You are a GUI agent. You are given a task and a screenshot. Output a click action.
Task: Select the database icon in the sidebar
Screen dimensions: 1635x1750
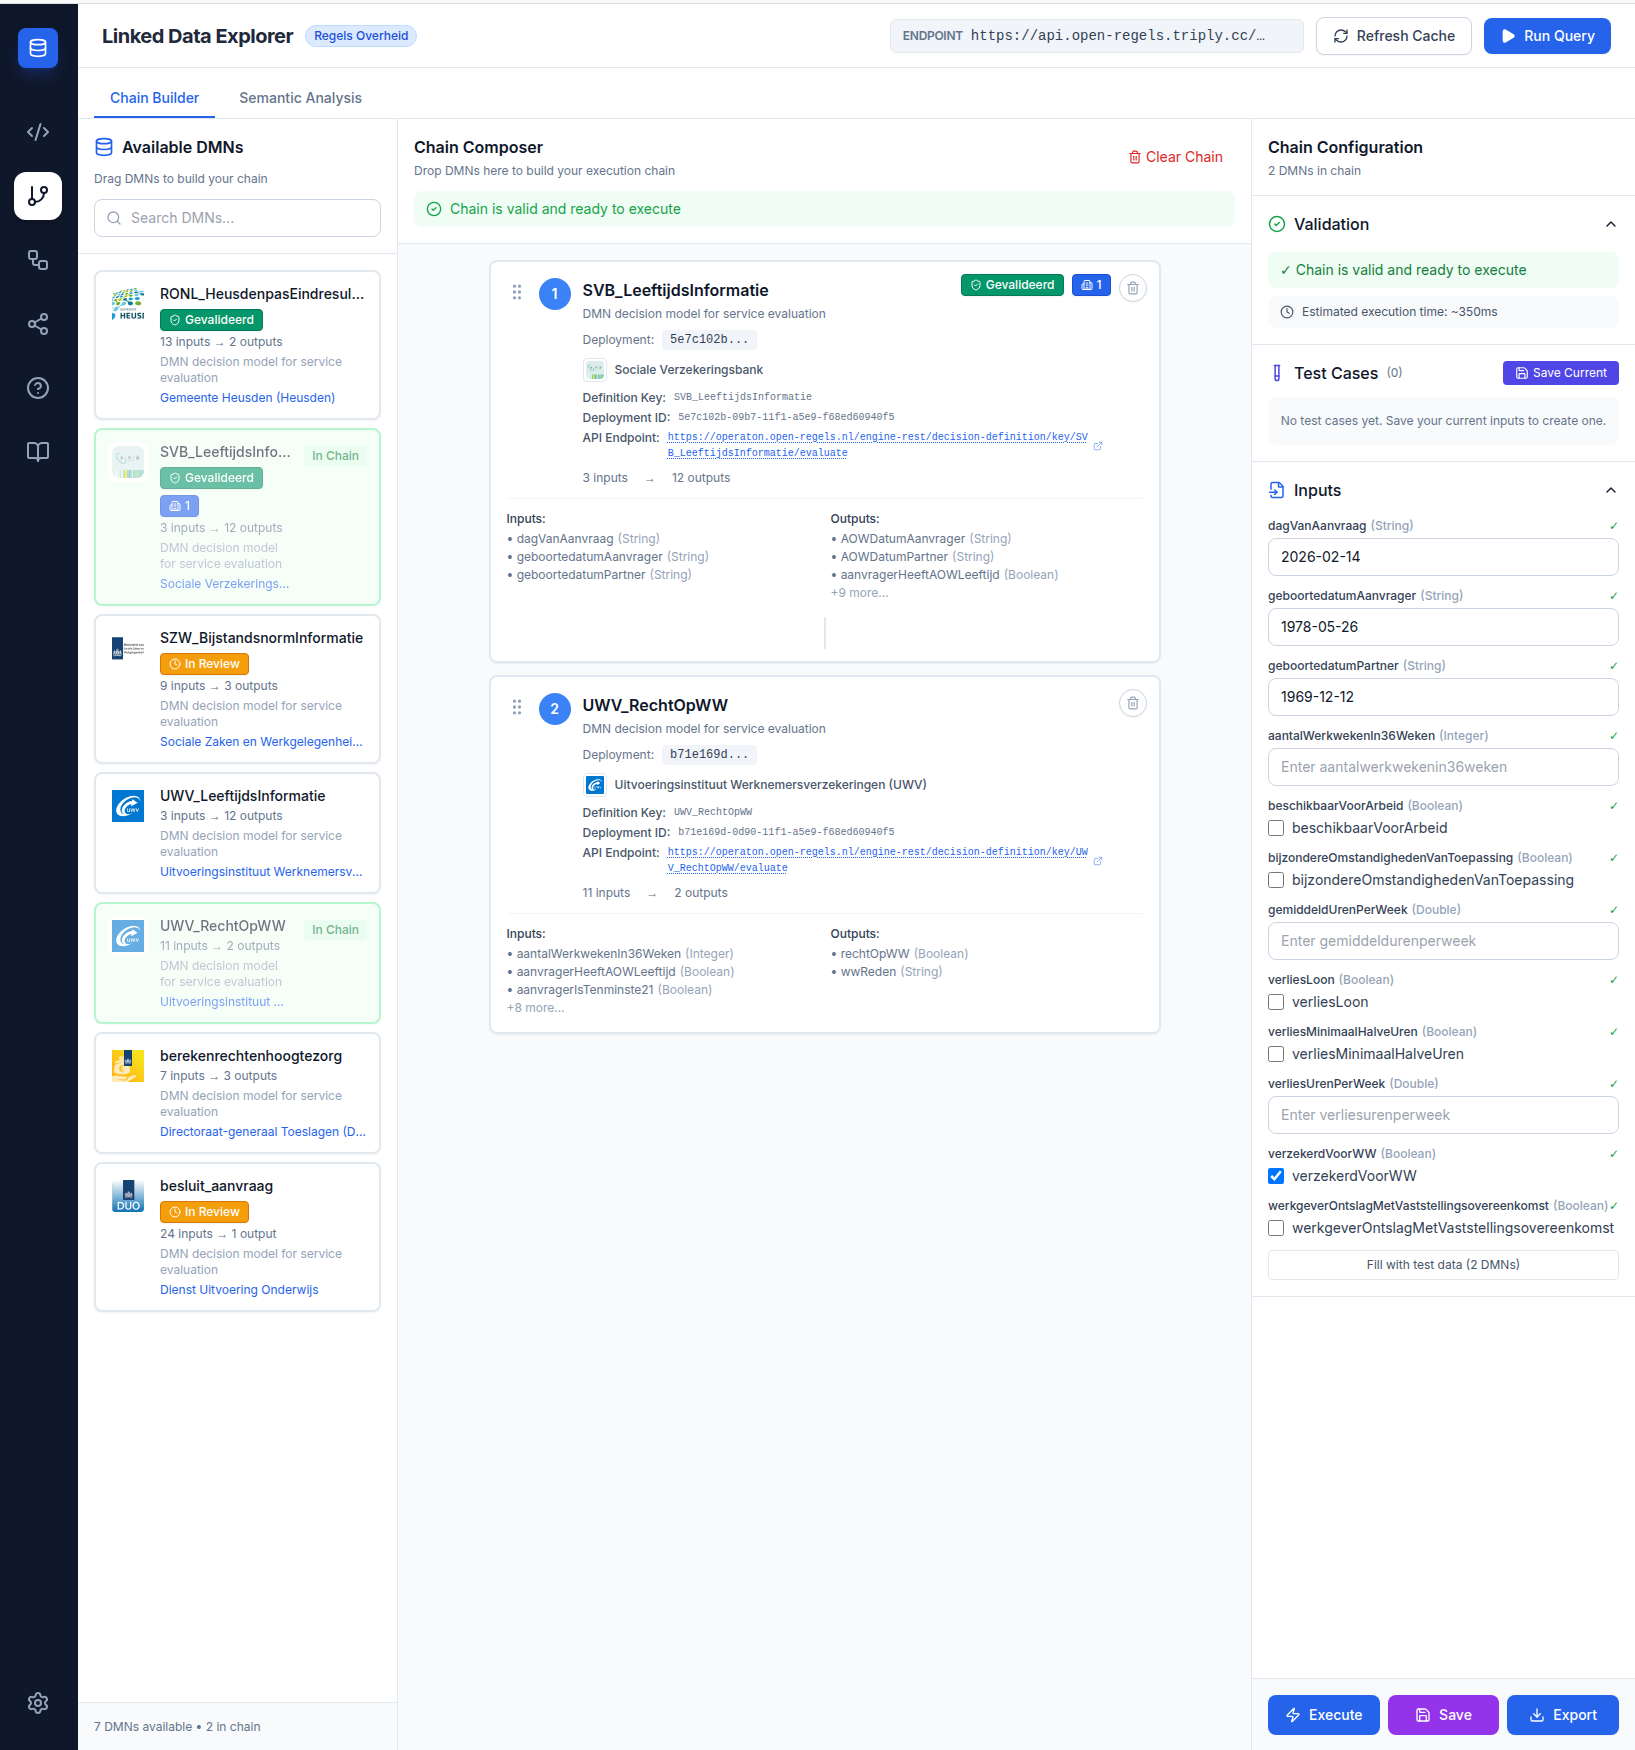pyautogui.click(x=38, y=48)
